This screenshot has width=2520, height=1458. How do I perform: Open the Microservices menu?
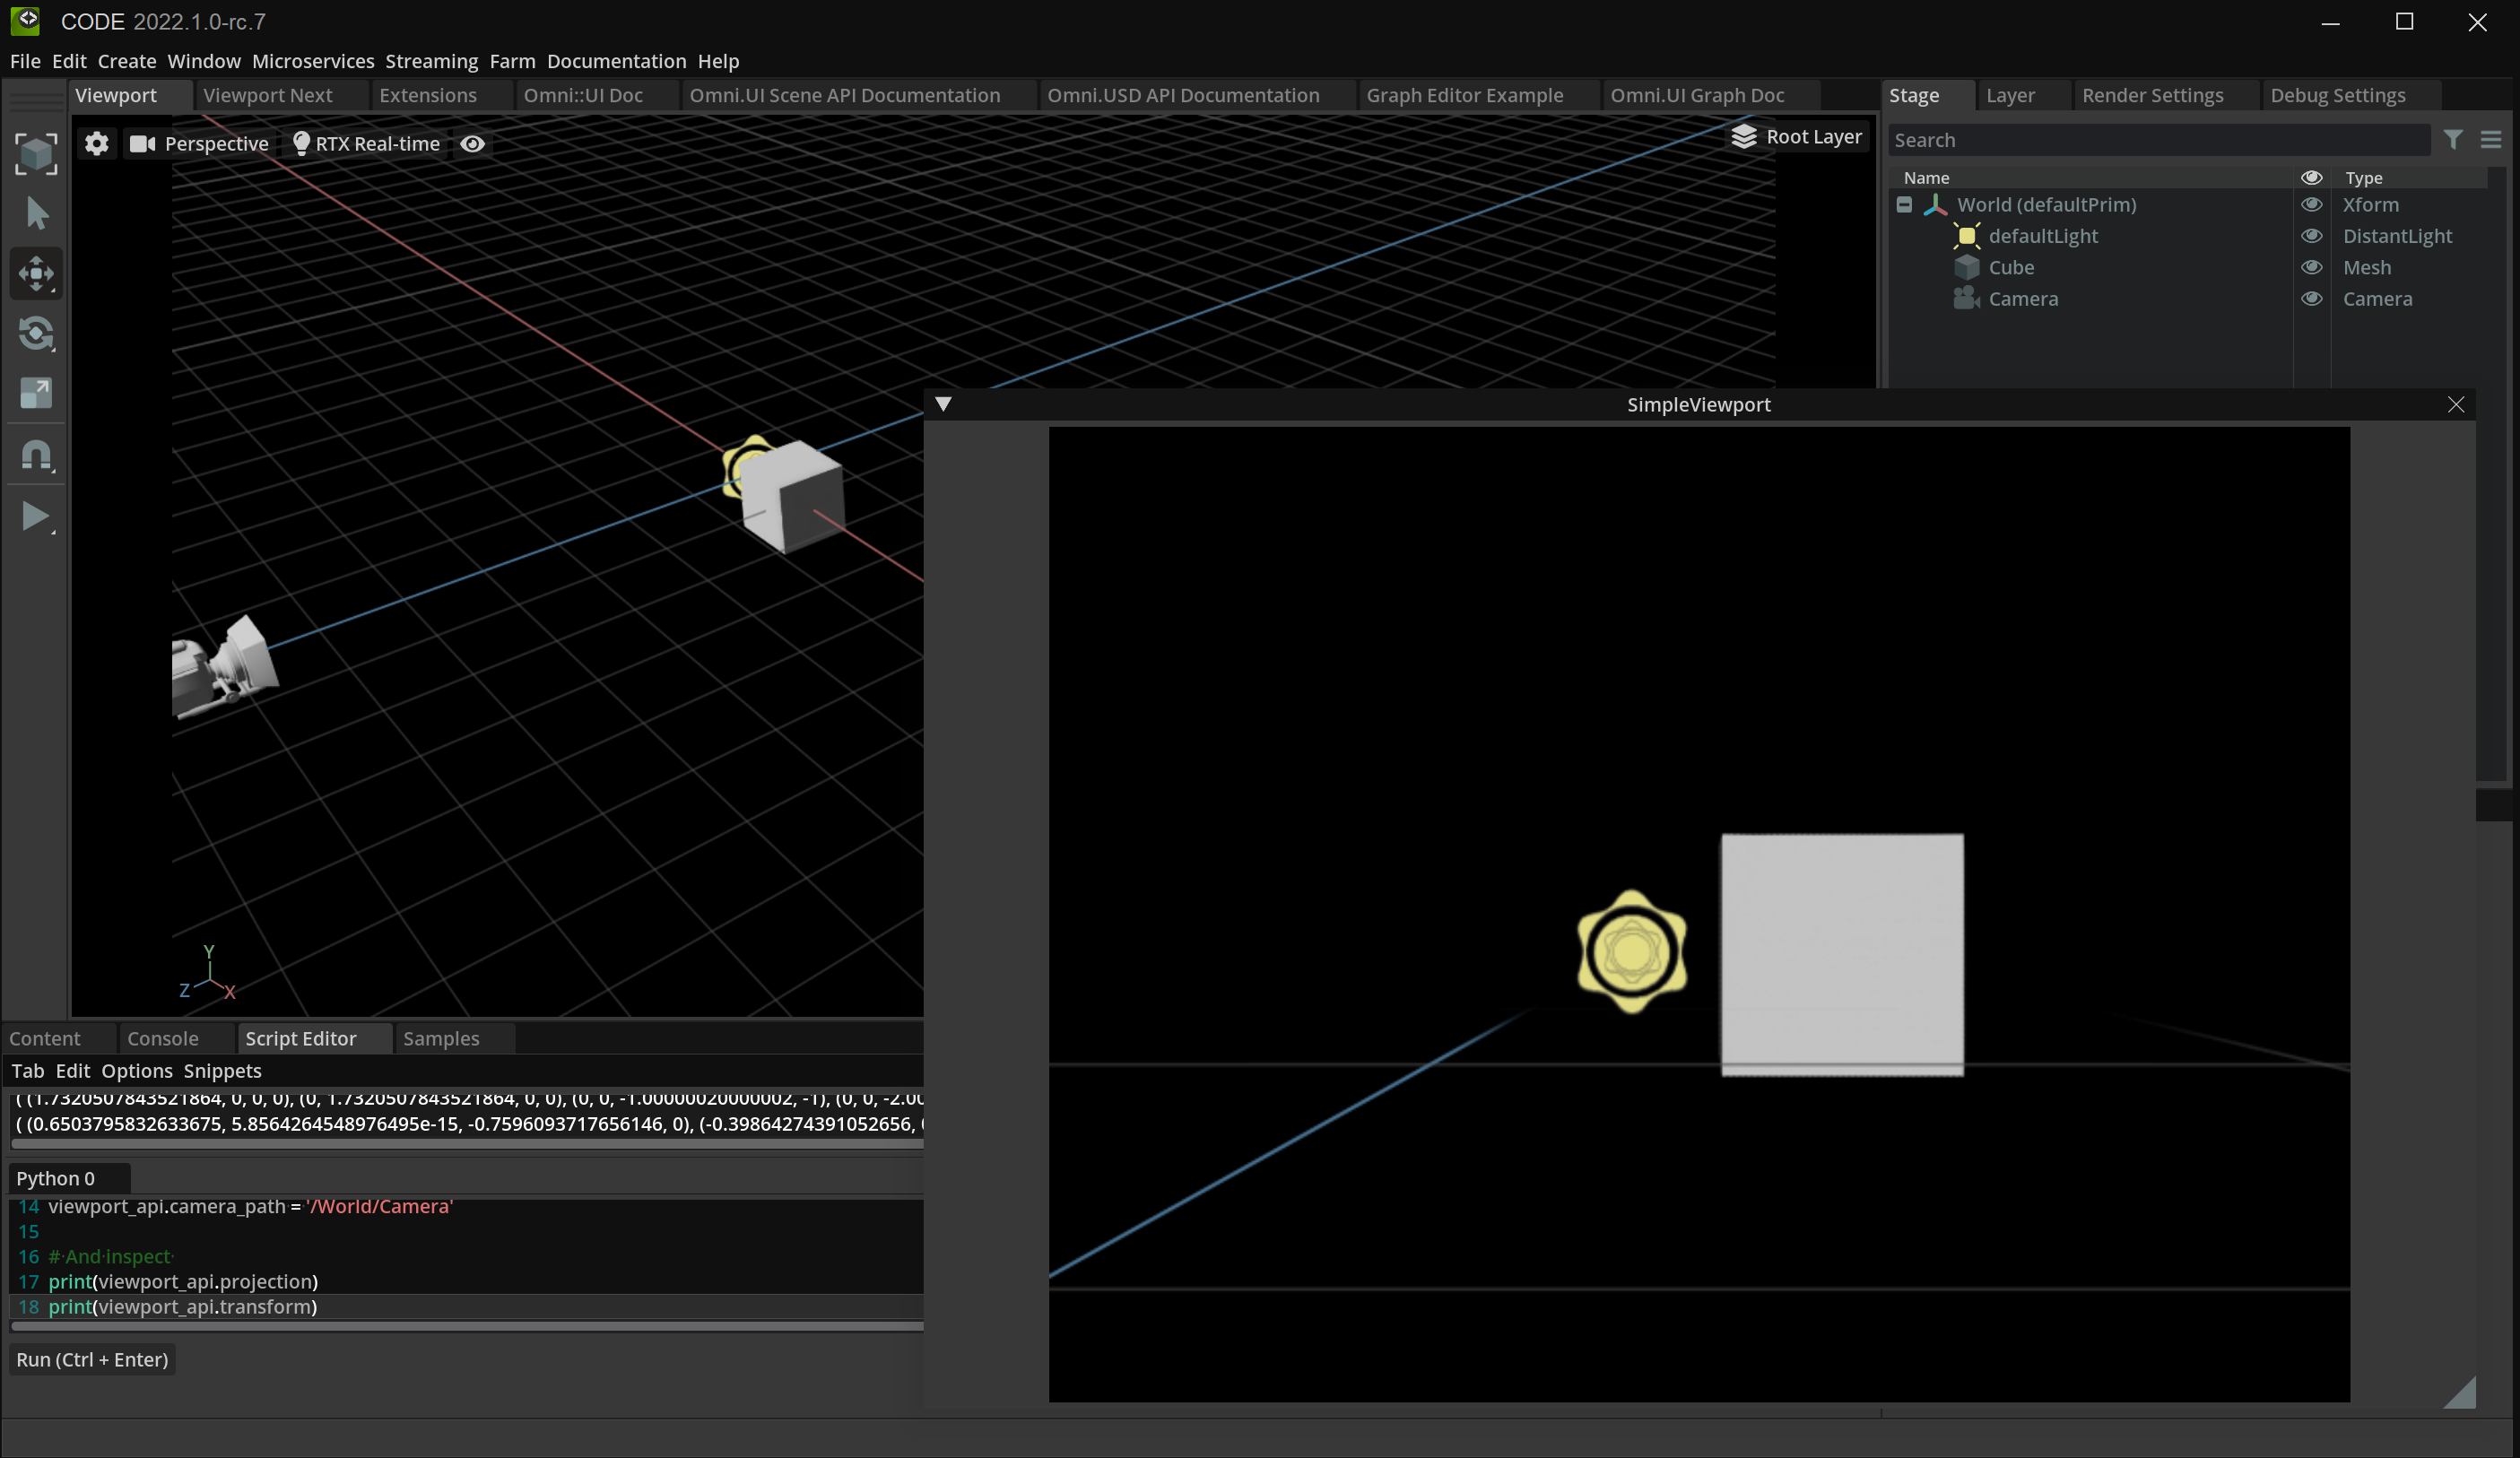(x=312, y=61)
